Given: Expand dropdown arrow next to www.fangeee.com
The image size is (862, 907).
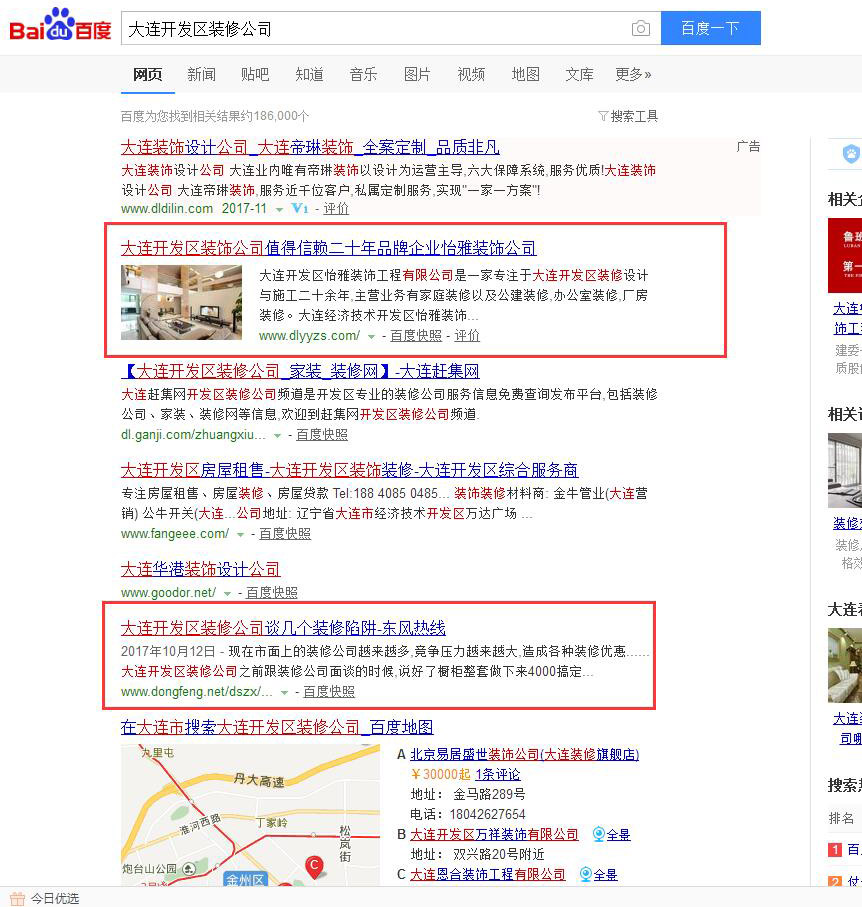Looking at the screenshot, I should pos(240,534).
